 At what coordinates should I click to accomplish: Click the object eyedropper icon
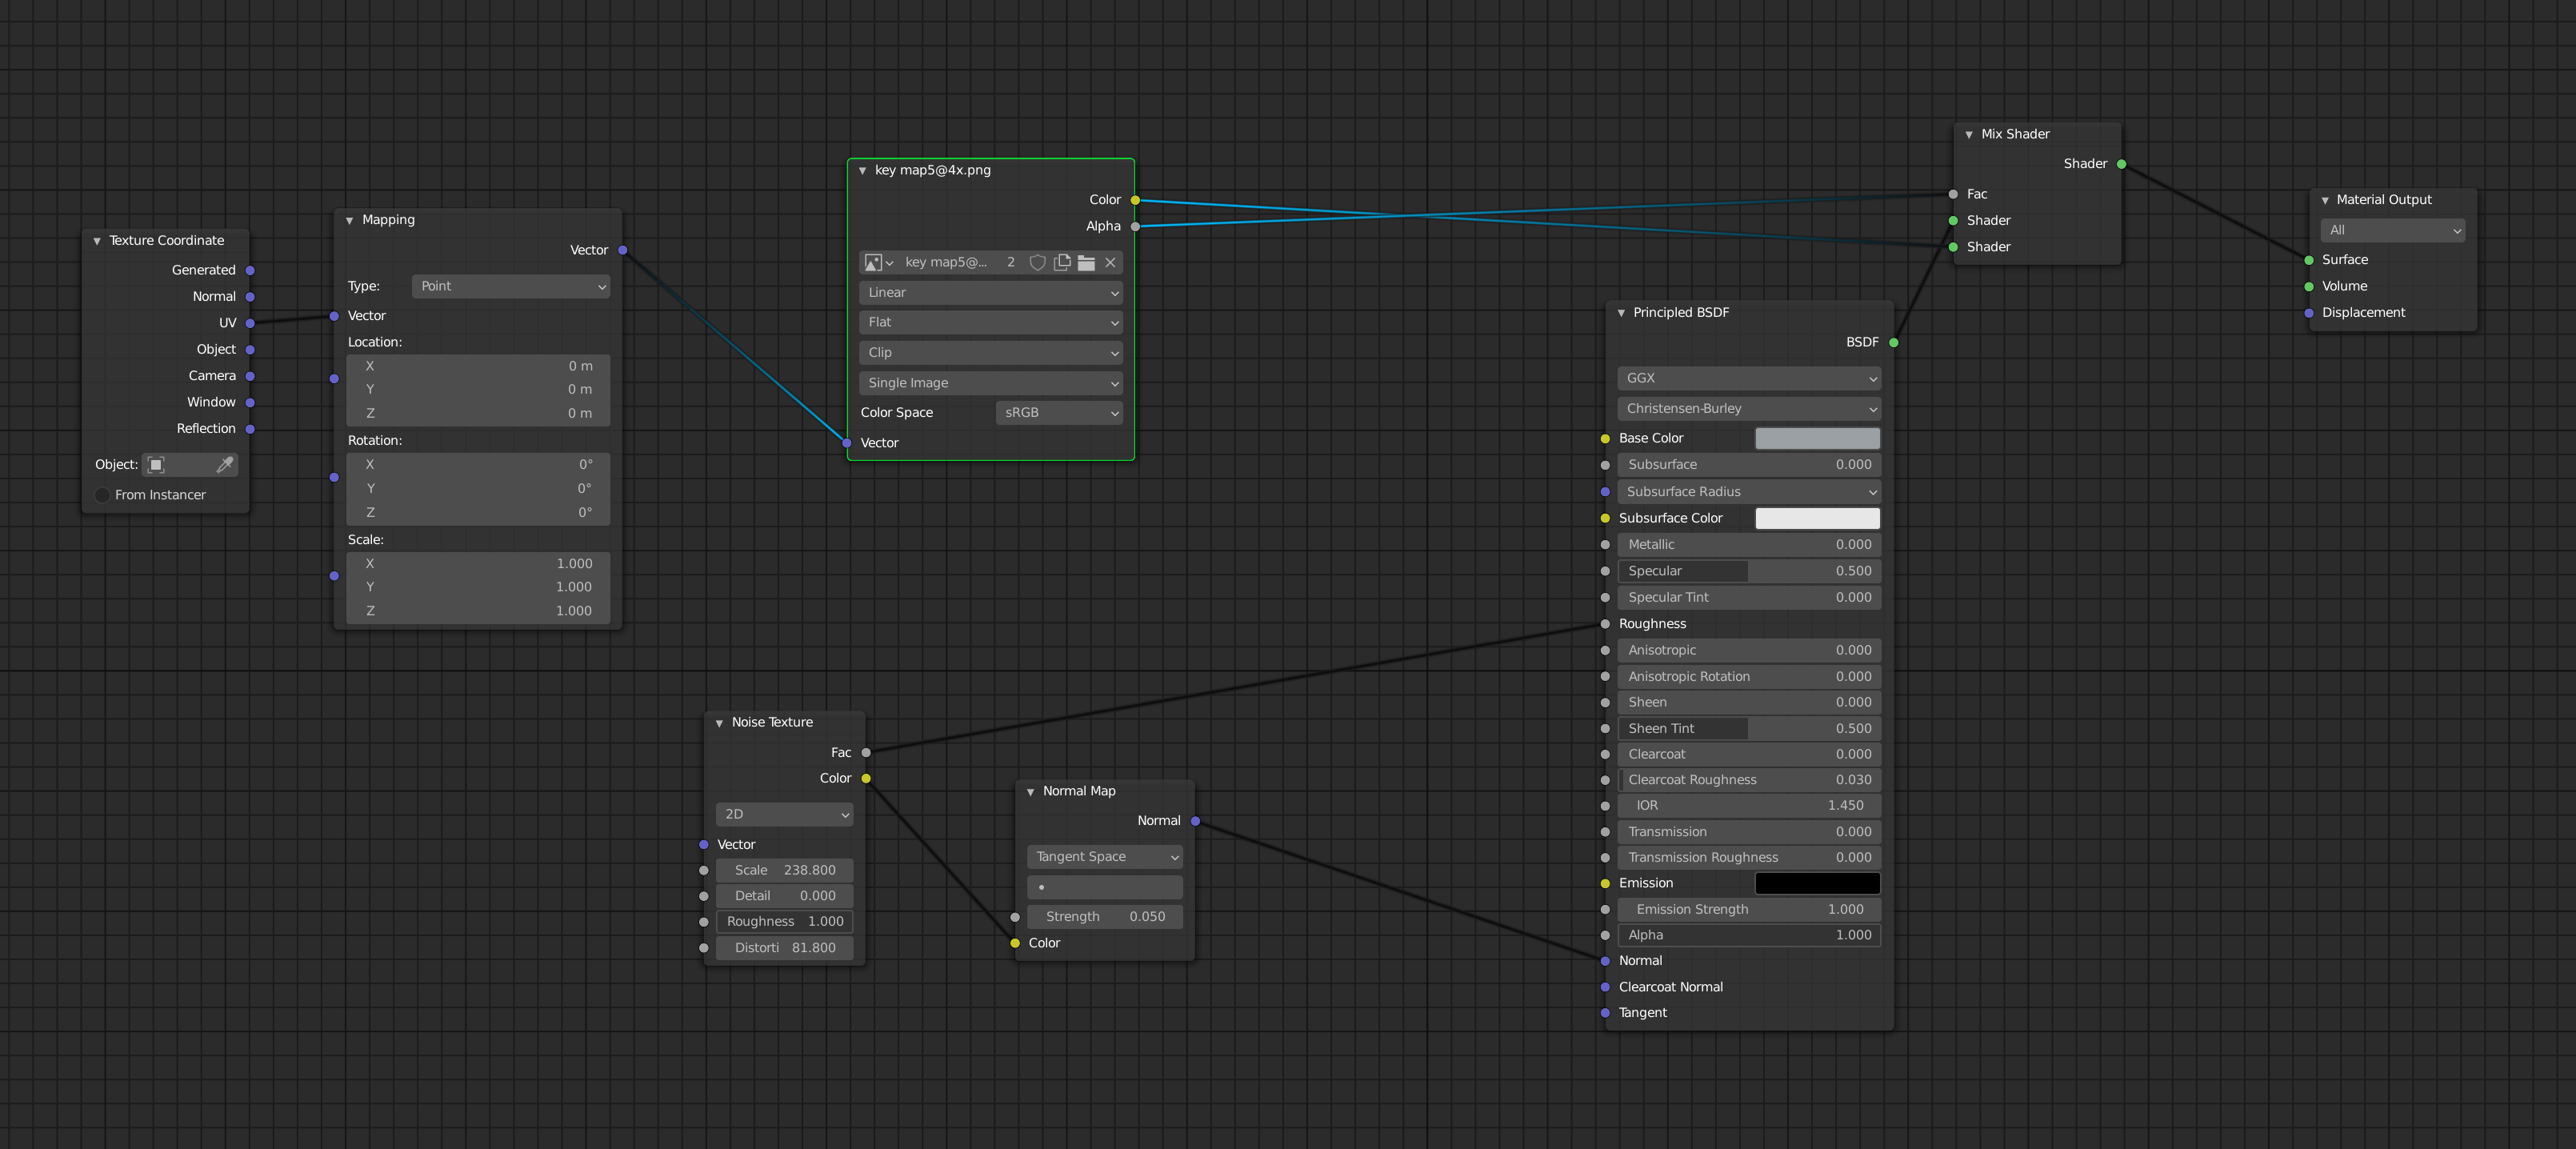click(x=224, y=464)
